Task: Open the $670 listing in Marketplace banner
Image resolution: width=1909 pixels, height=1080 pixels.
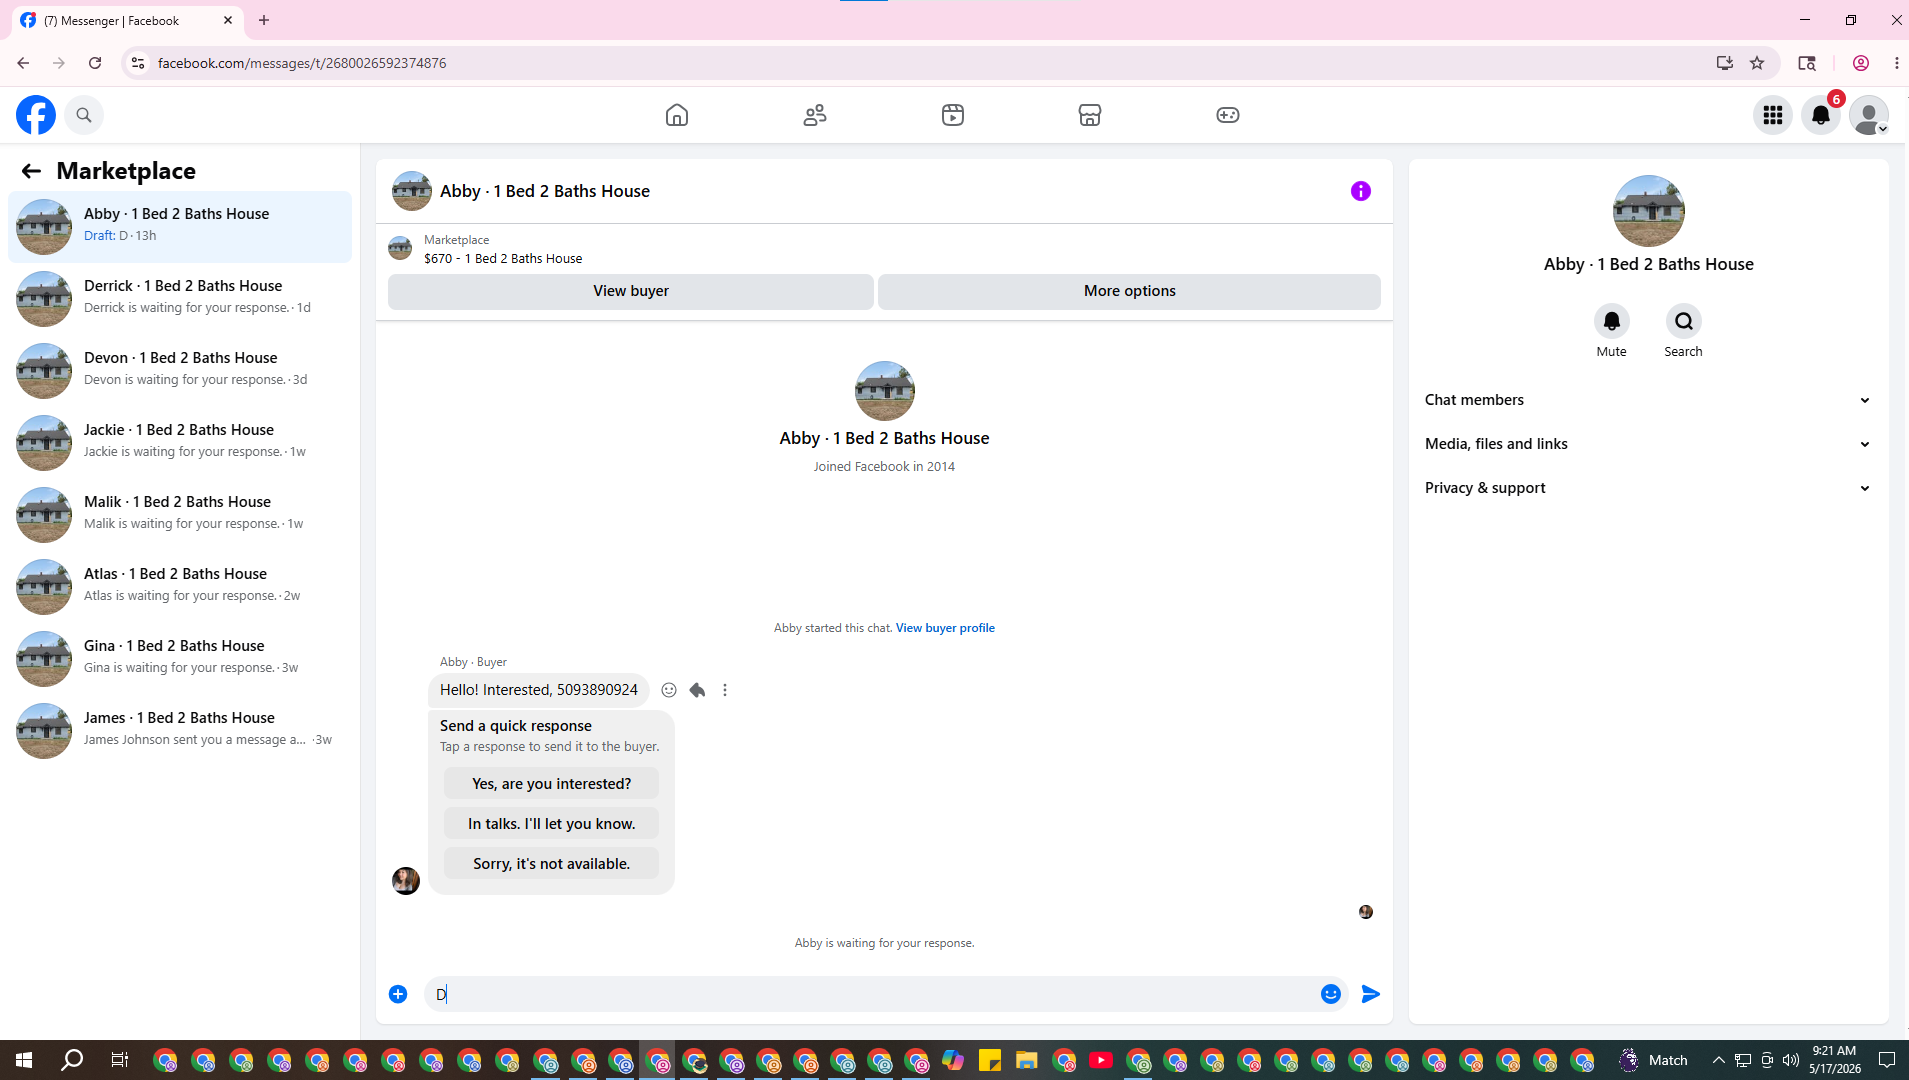Action: 503,258
